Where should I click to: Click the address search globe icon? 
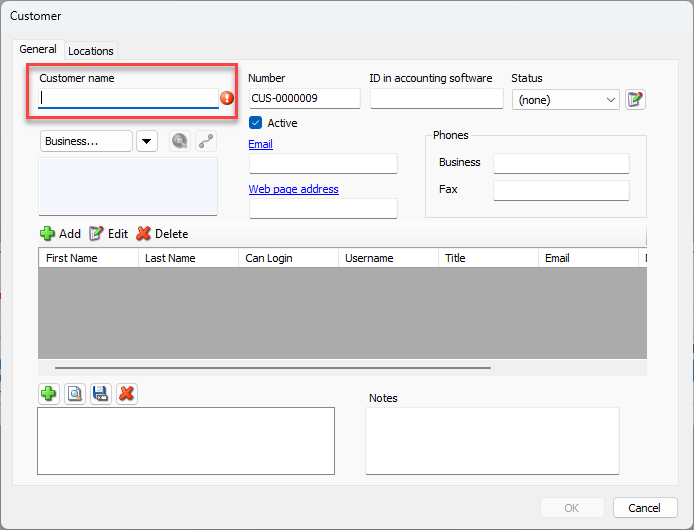180,141
